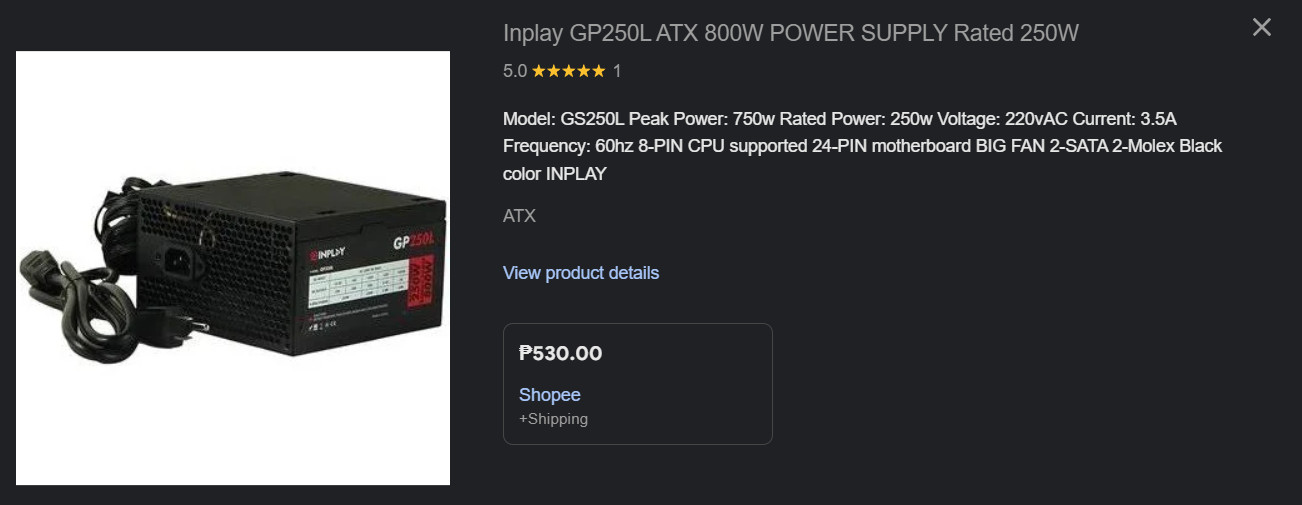Open the Shopee seller link
Viewport: 1302px width, 505px height.
(549, 395)
